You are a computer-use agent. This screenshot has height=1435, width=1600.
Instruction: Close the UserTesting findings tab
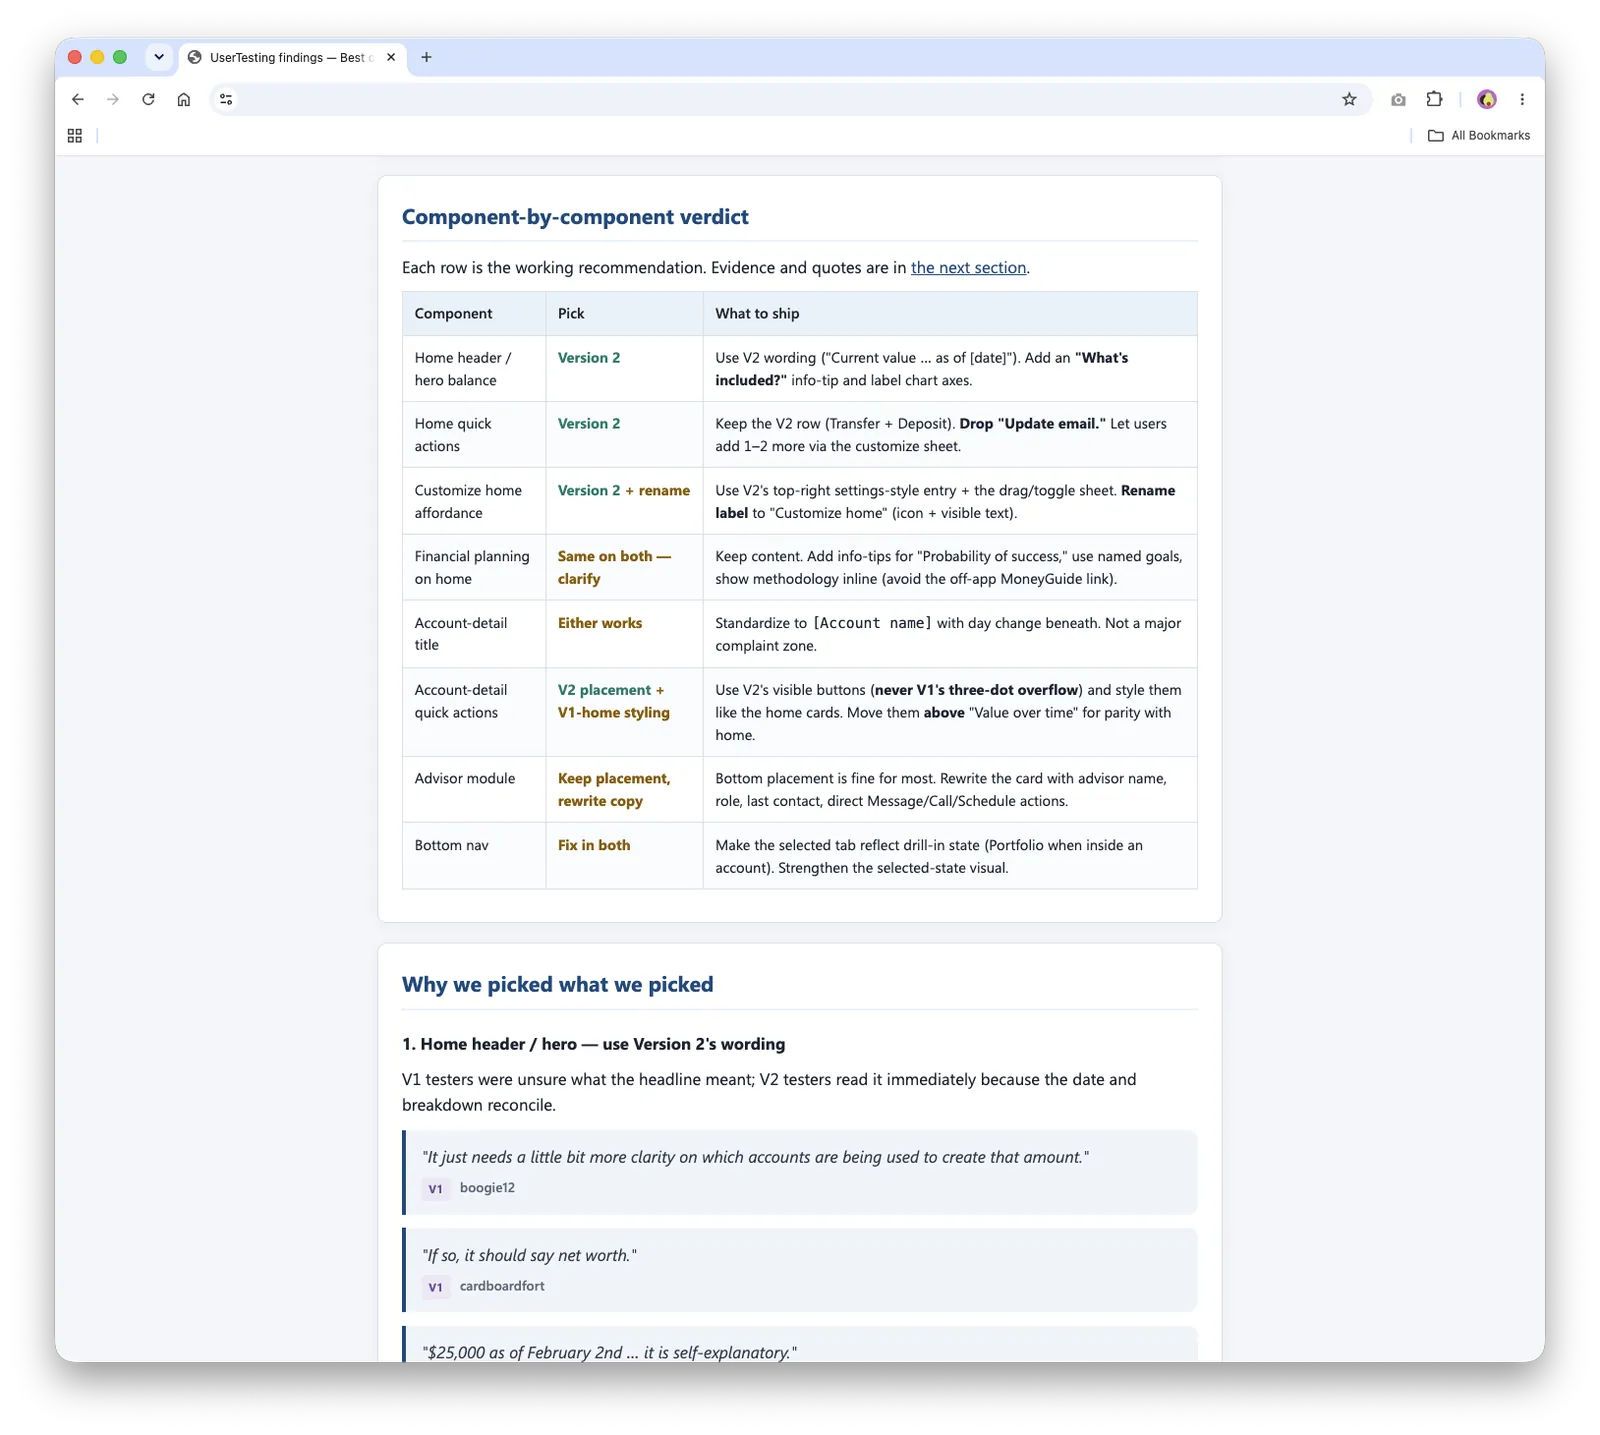click(391, 57)
